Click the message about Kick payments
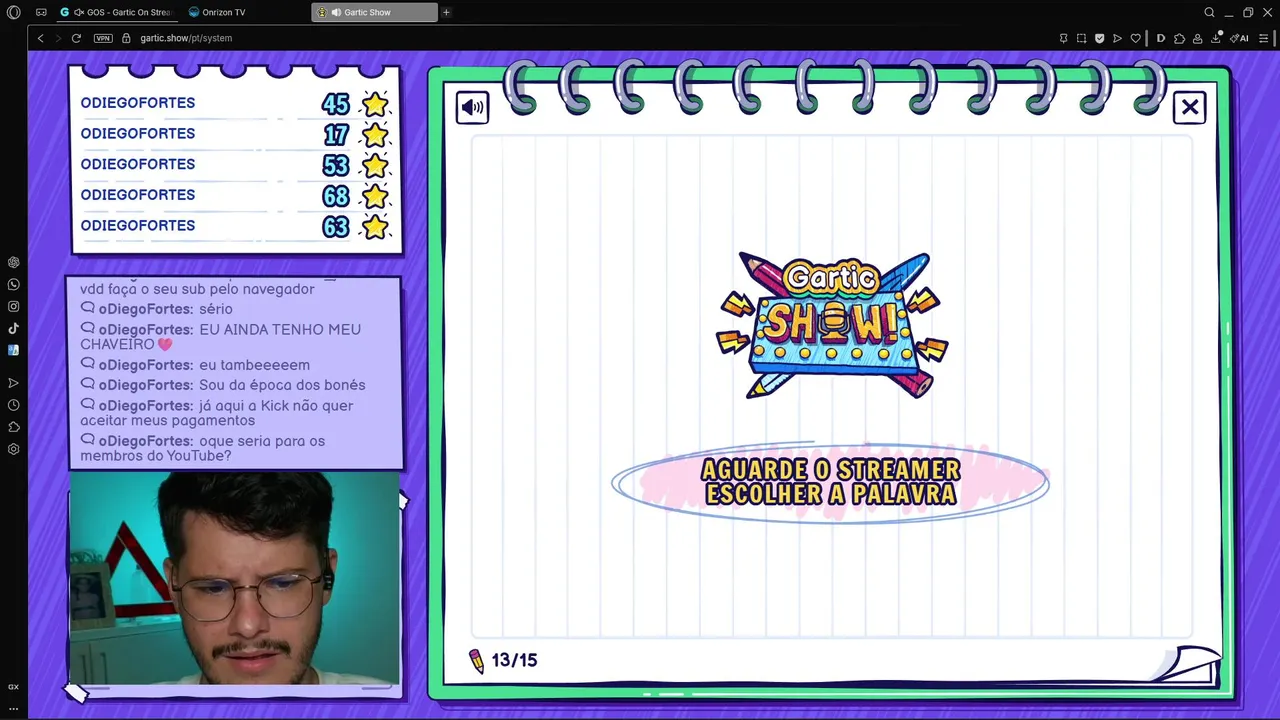The image size is (1280, 720). point(217,413)
